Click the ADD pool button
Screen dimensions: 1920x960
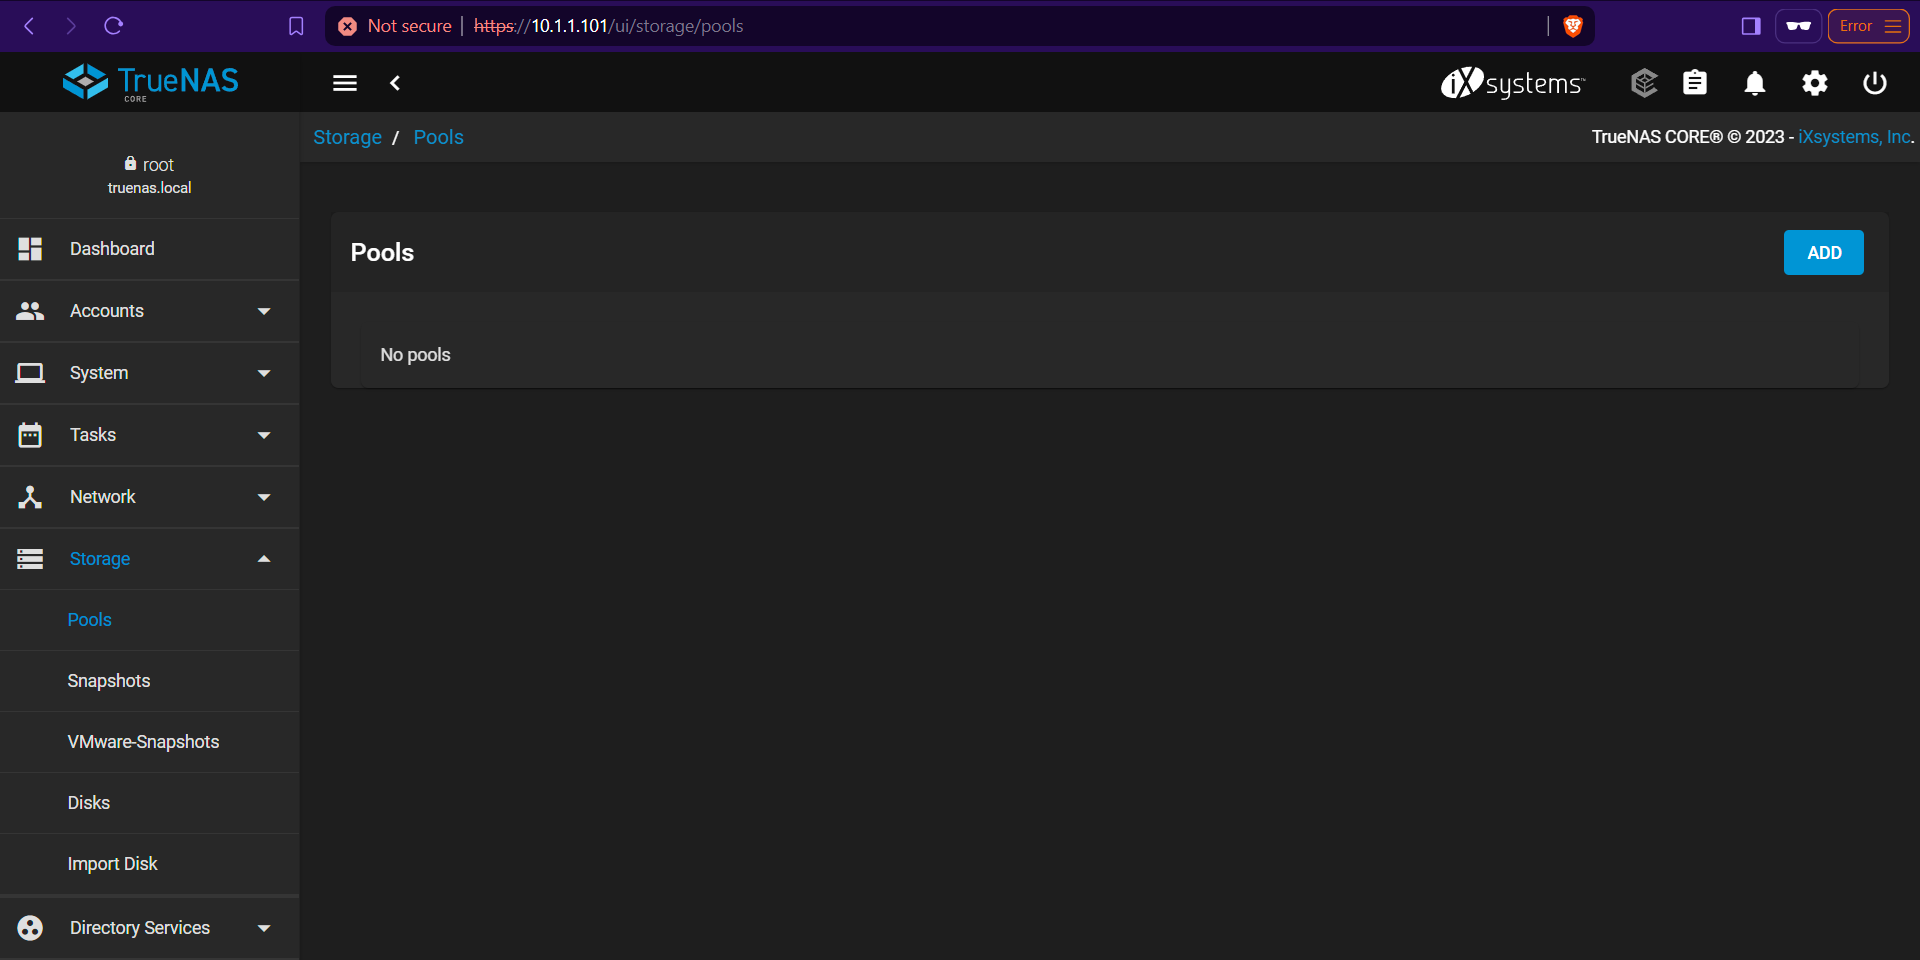(1824, 253)
